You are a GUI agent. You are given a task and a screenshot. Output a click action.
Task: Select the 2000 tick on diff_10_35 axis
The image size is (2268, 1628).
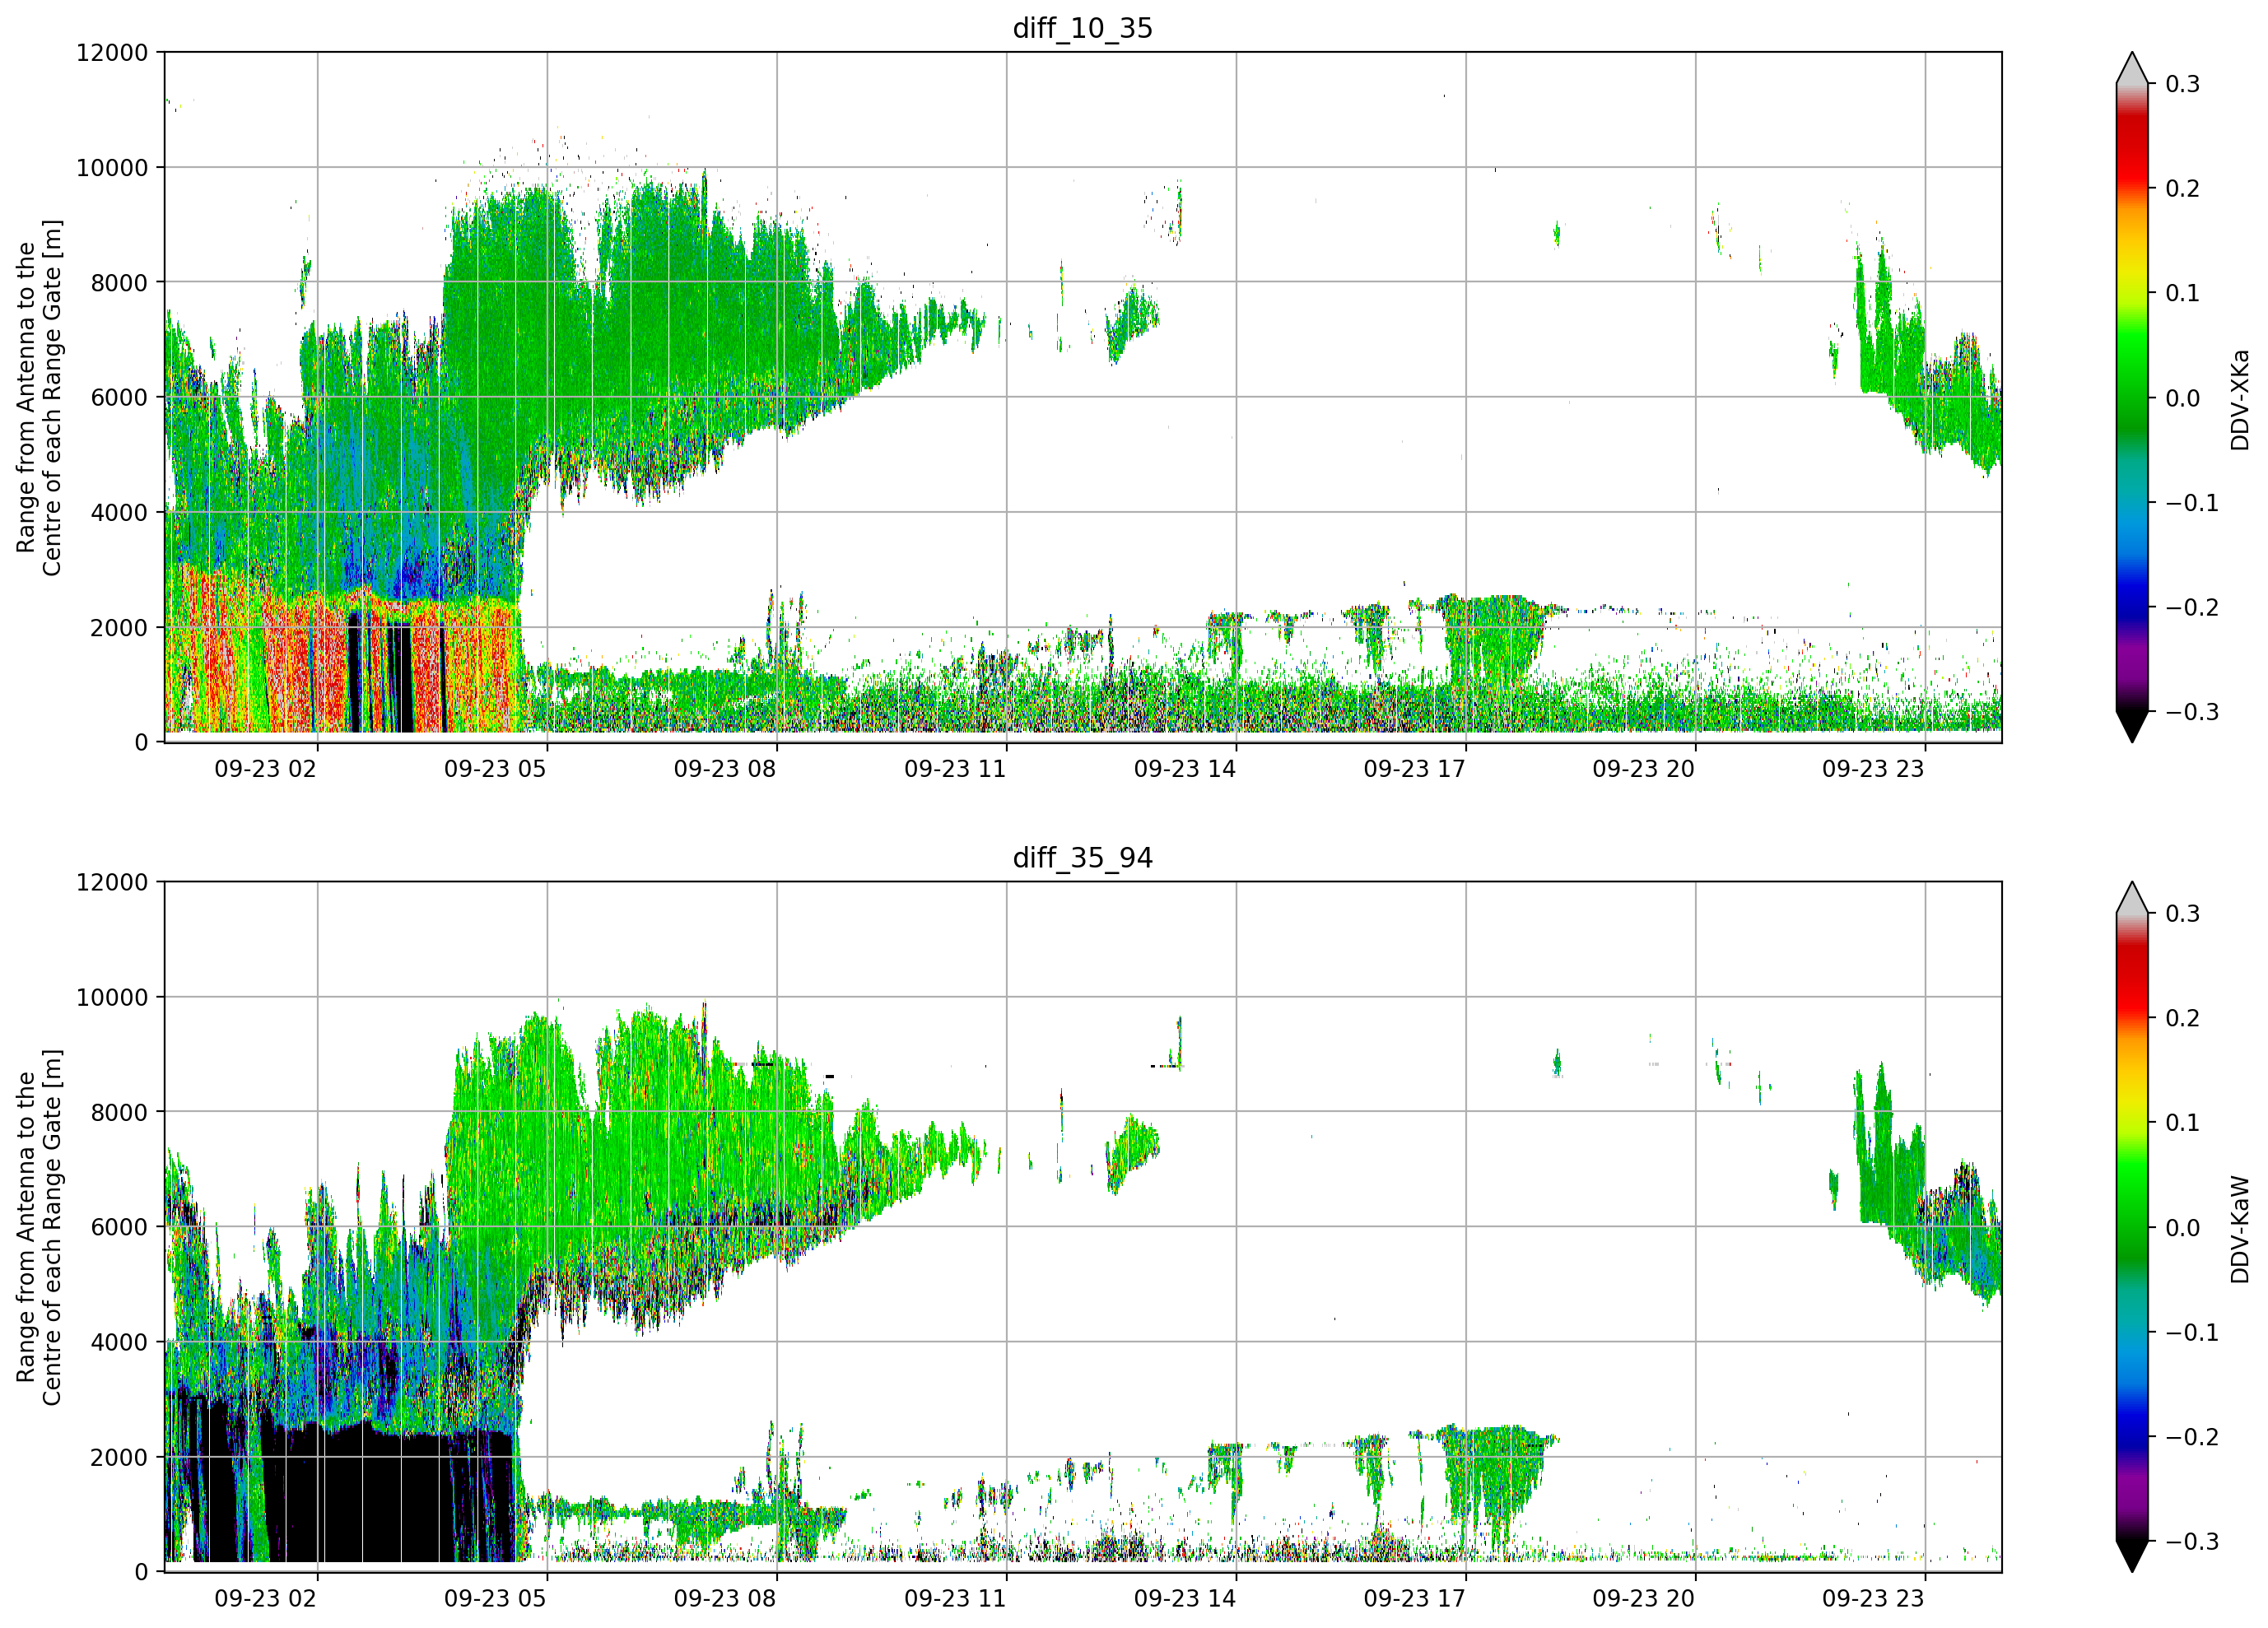tap(119, 628)
